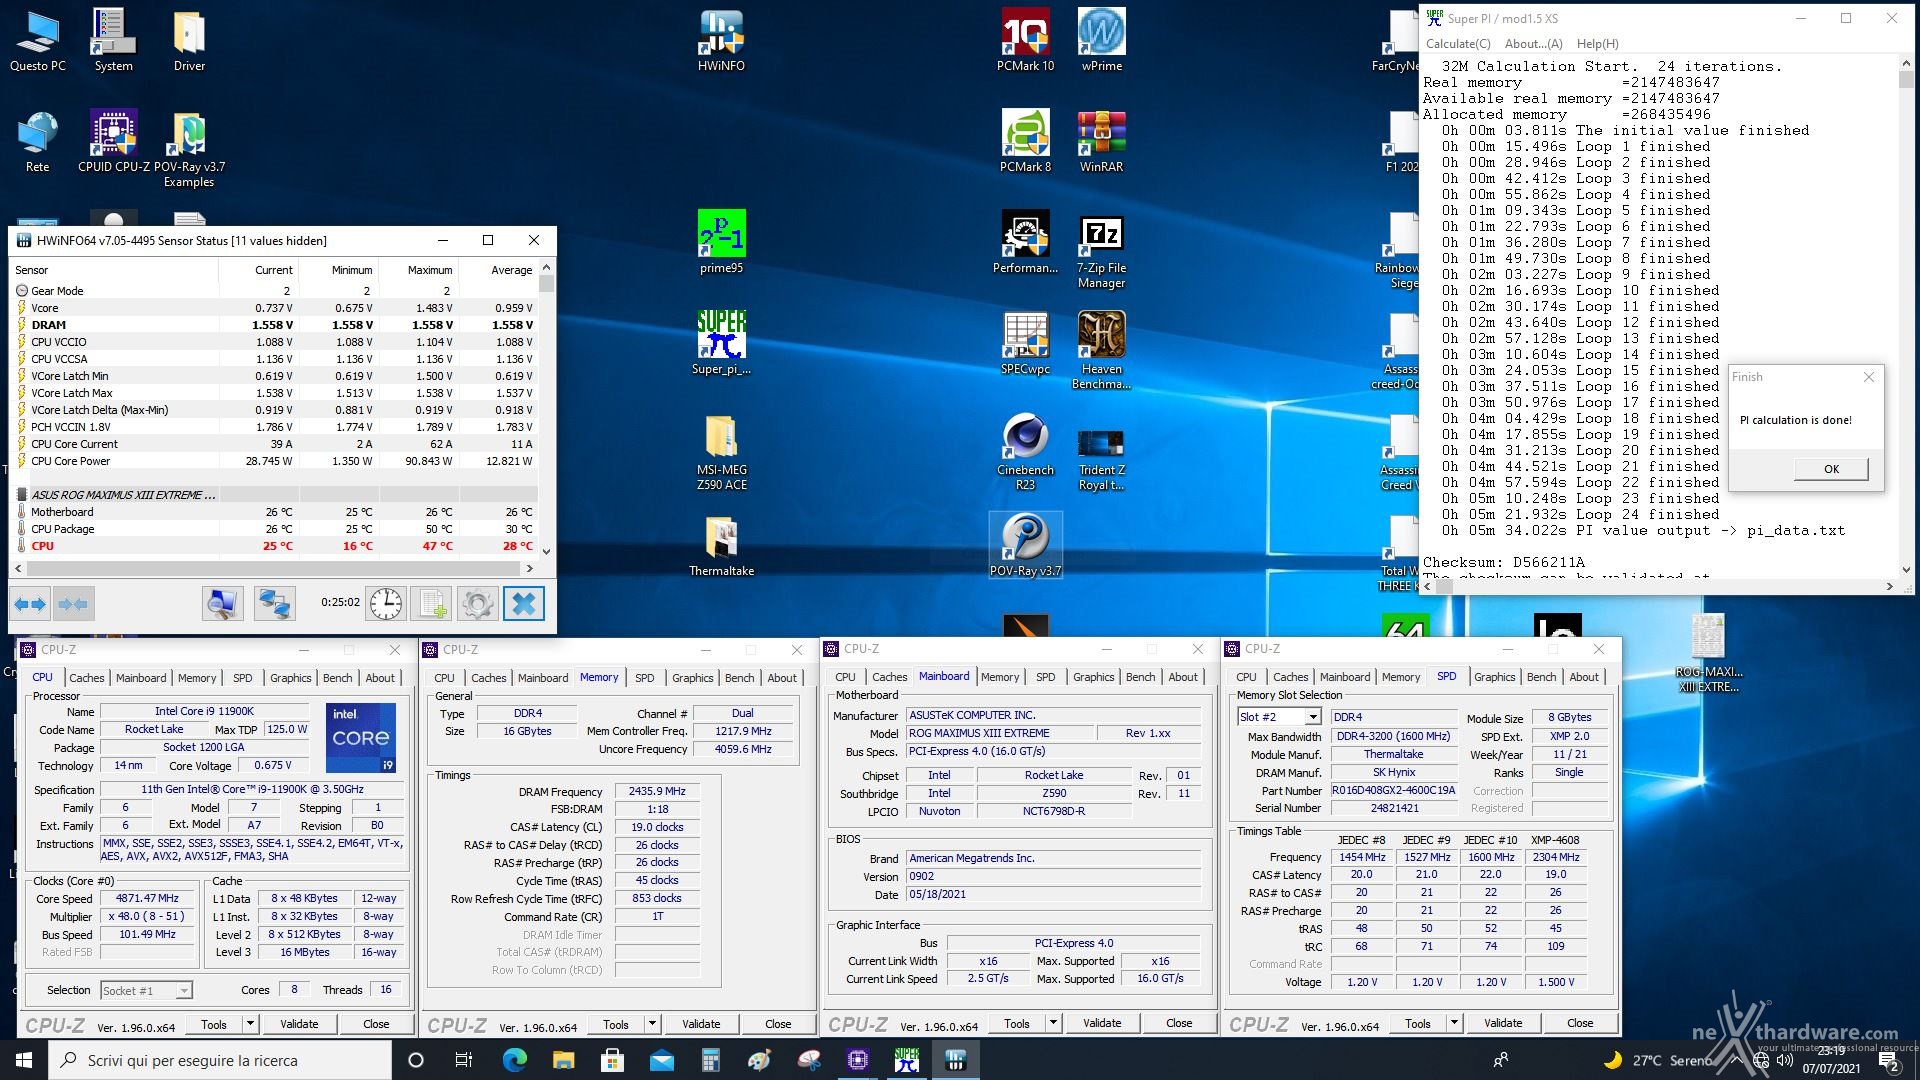Click the taskbar clock and date
Viewport: 1920px width, 1080px height.
click(x=1832, y=1060)
